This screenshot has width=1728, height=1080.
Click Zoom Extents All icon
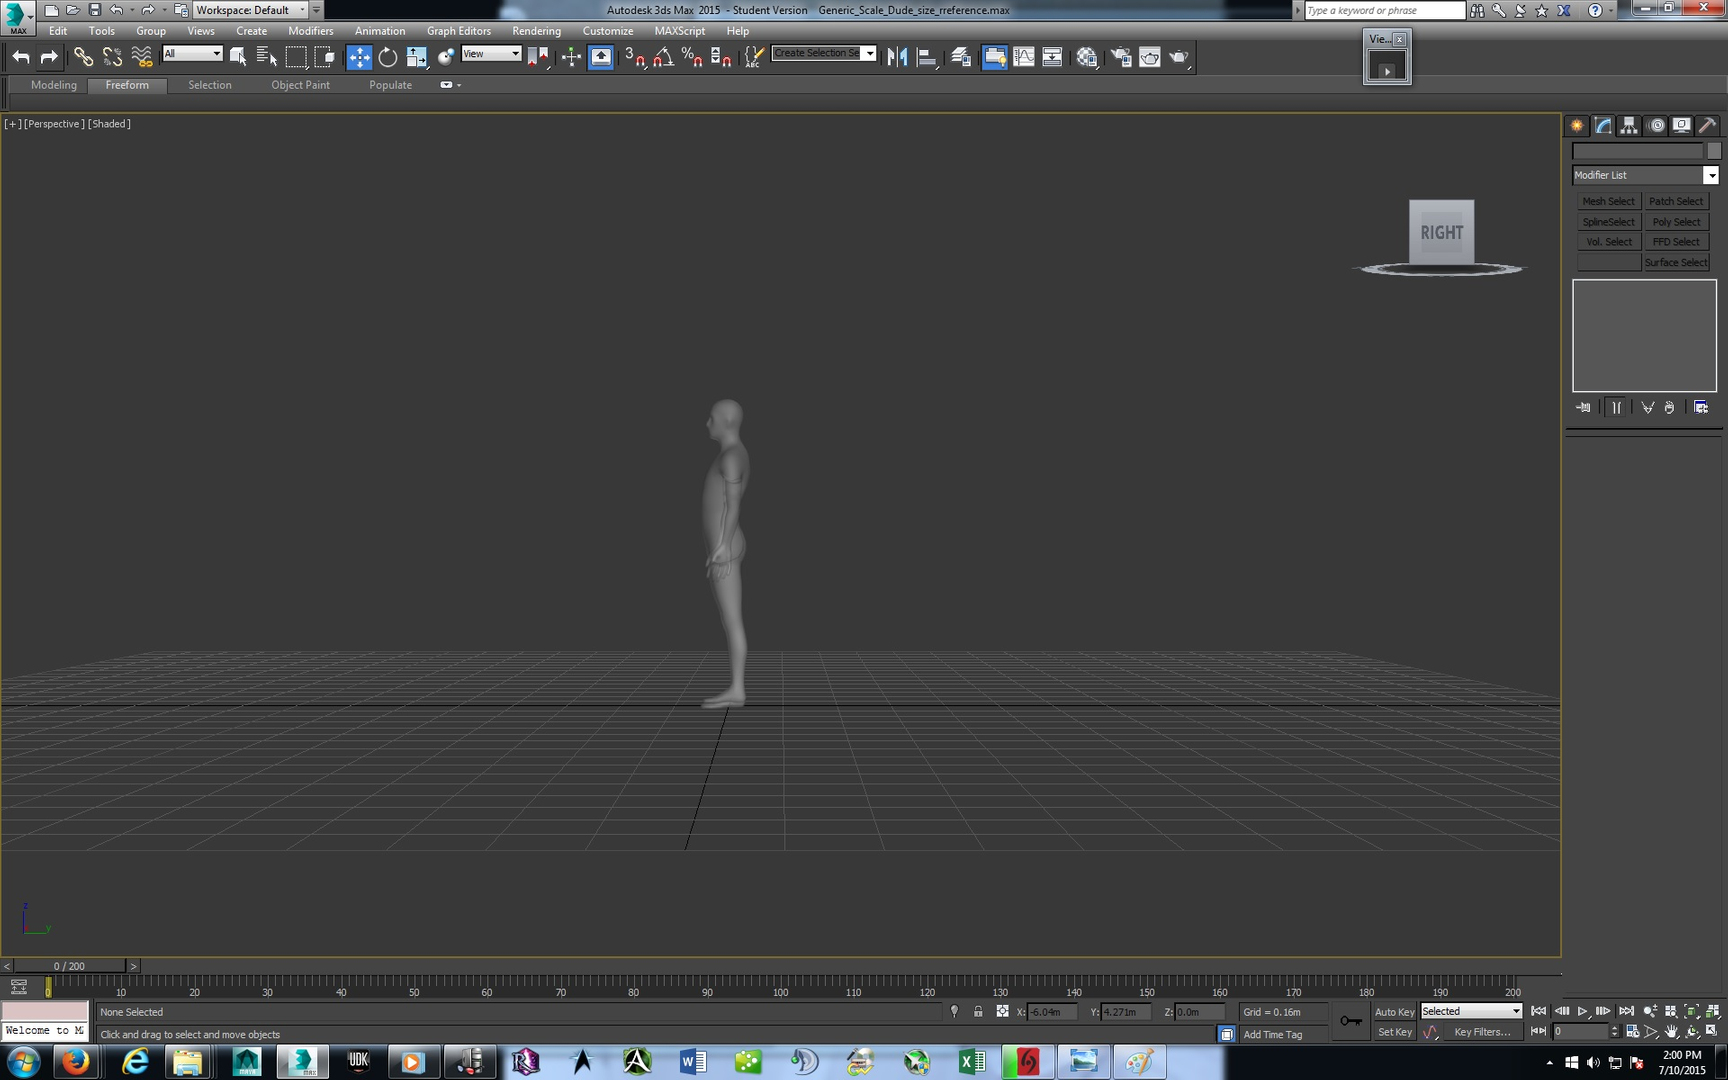(x=1713, y=1011)
